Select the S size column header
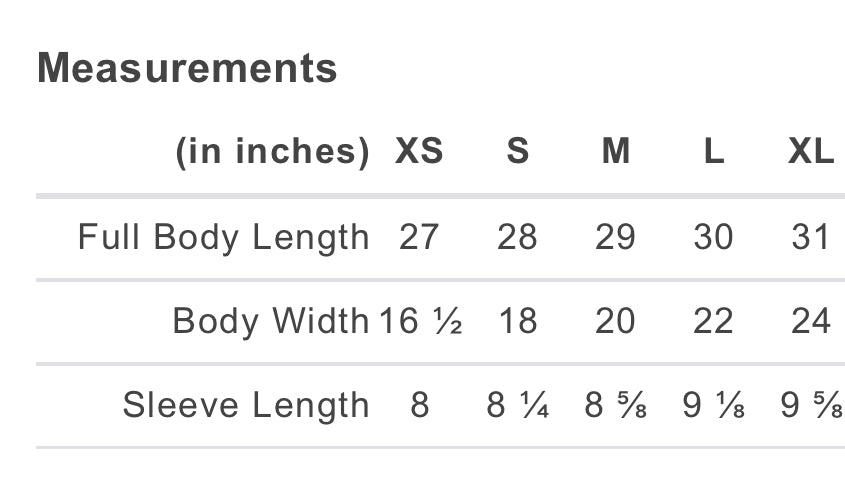The image size is (845, 494). coord(517,151)
